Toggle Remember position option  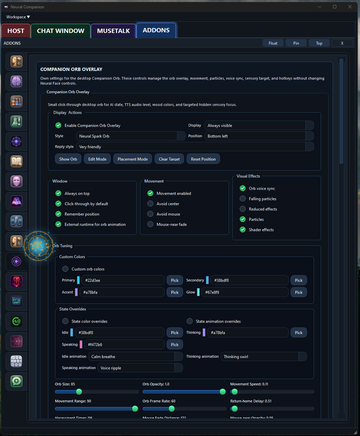click(x=58, y=214)
